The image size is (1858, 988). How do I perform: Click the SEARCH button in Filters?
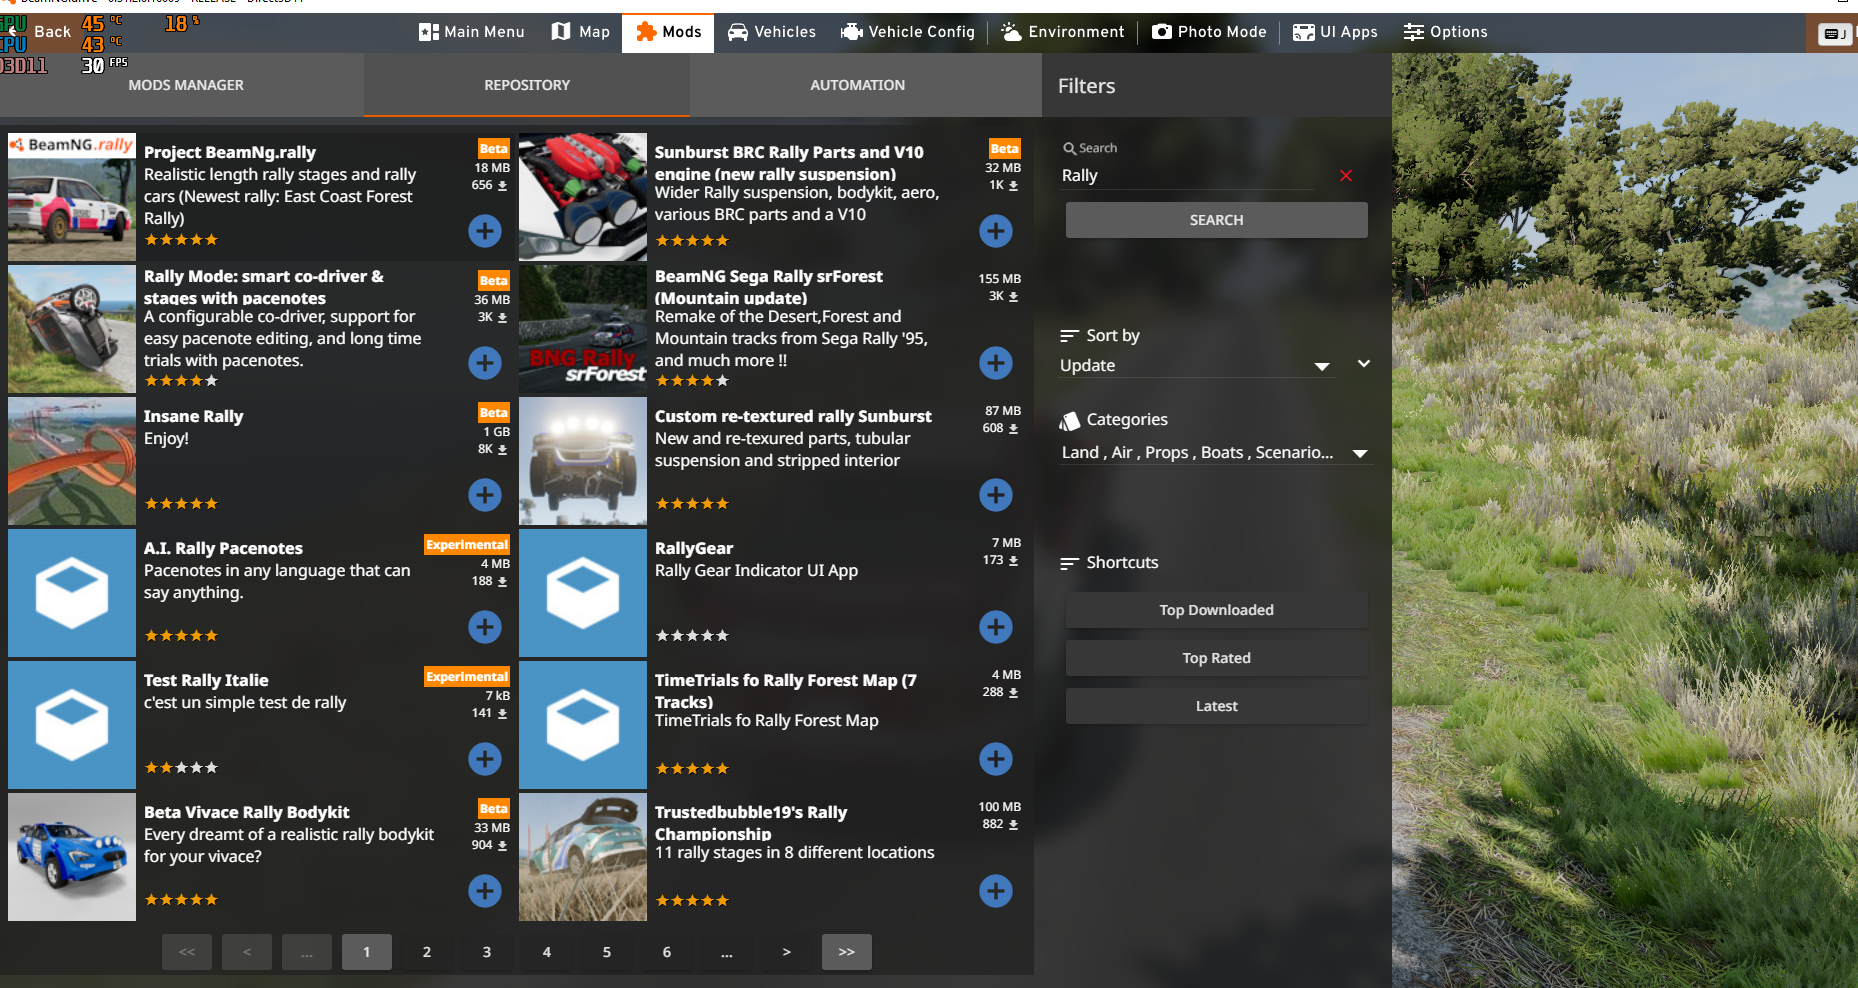coord(1217,220)
